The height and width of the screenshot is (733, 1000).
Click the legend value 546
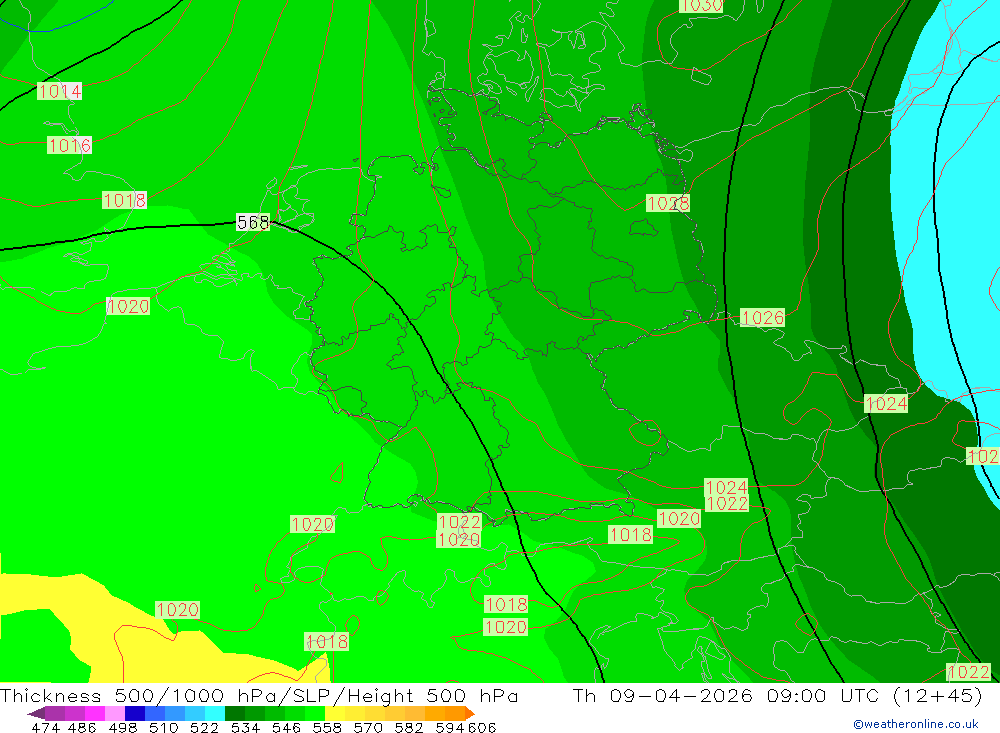[286, 727]
